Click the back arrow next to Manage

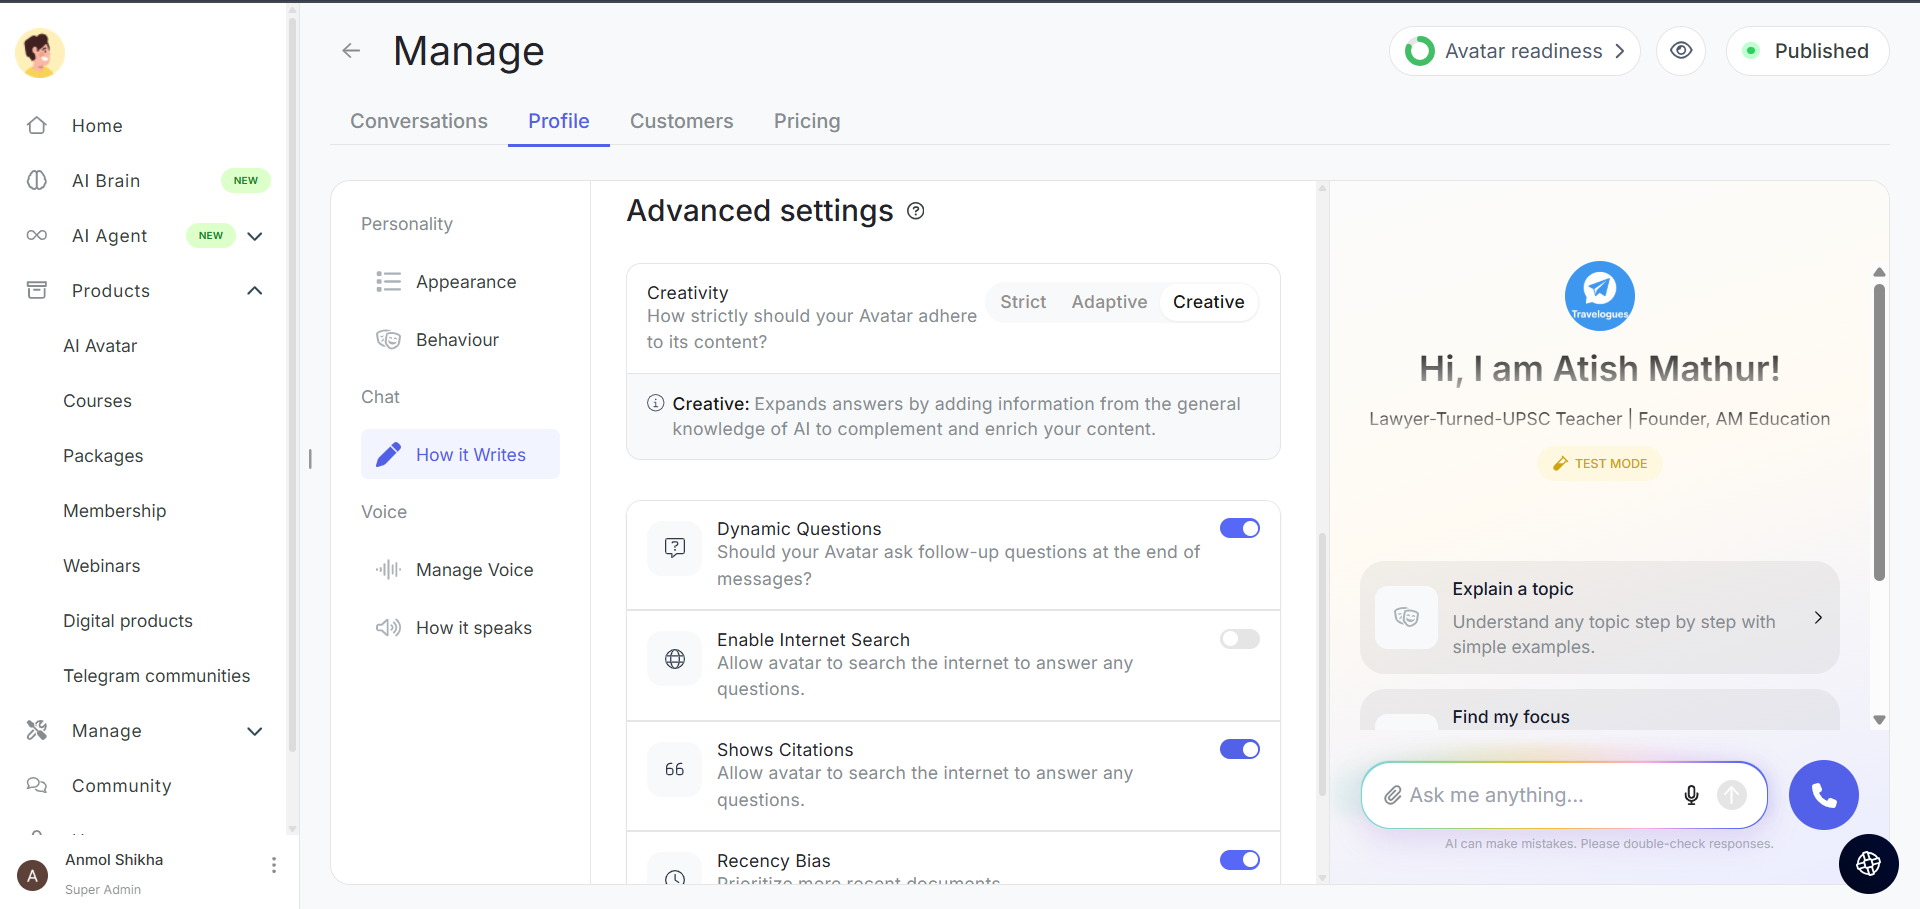[351, 51]
